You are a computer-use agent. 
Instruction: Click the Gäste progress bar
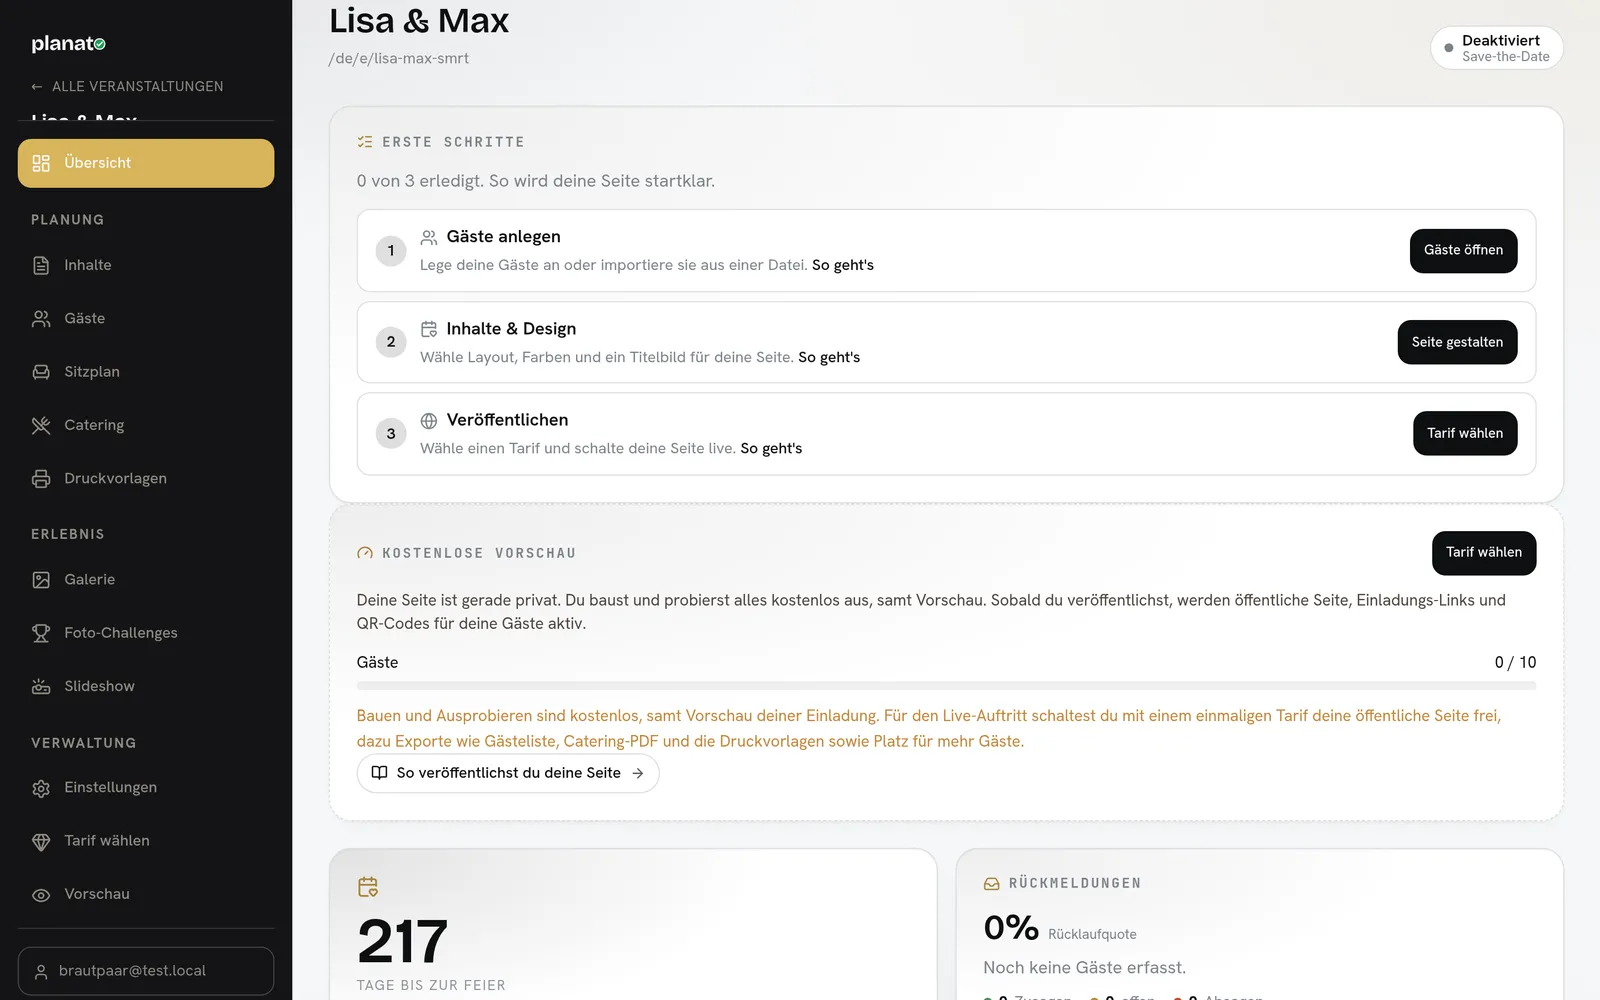click(x=946, y=686)
